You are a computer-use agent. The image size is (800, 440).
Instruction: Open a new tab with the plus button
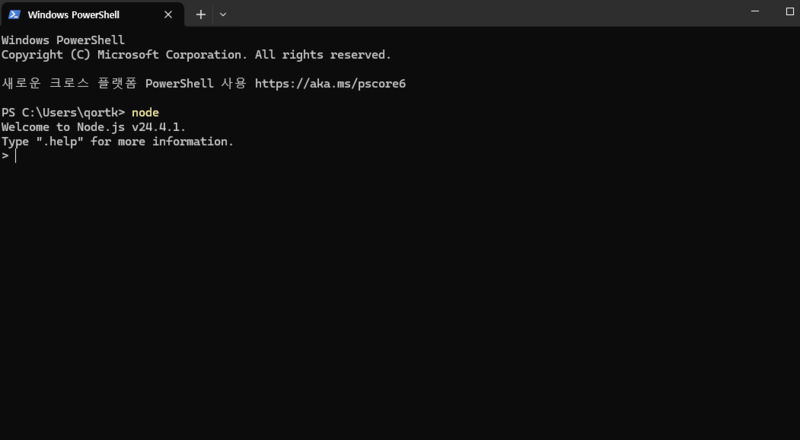point(201,15)
